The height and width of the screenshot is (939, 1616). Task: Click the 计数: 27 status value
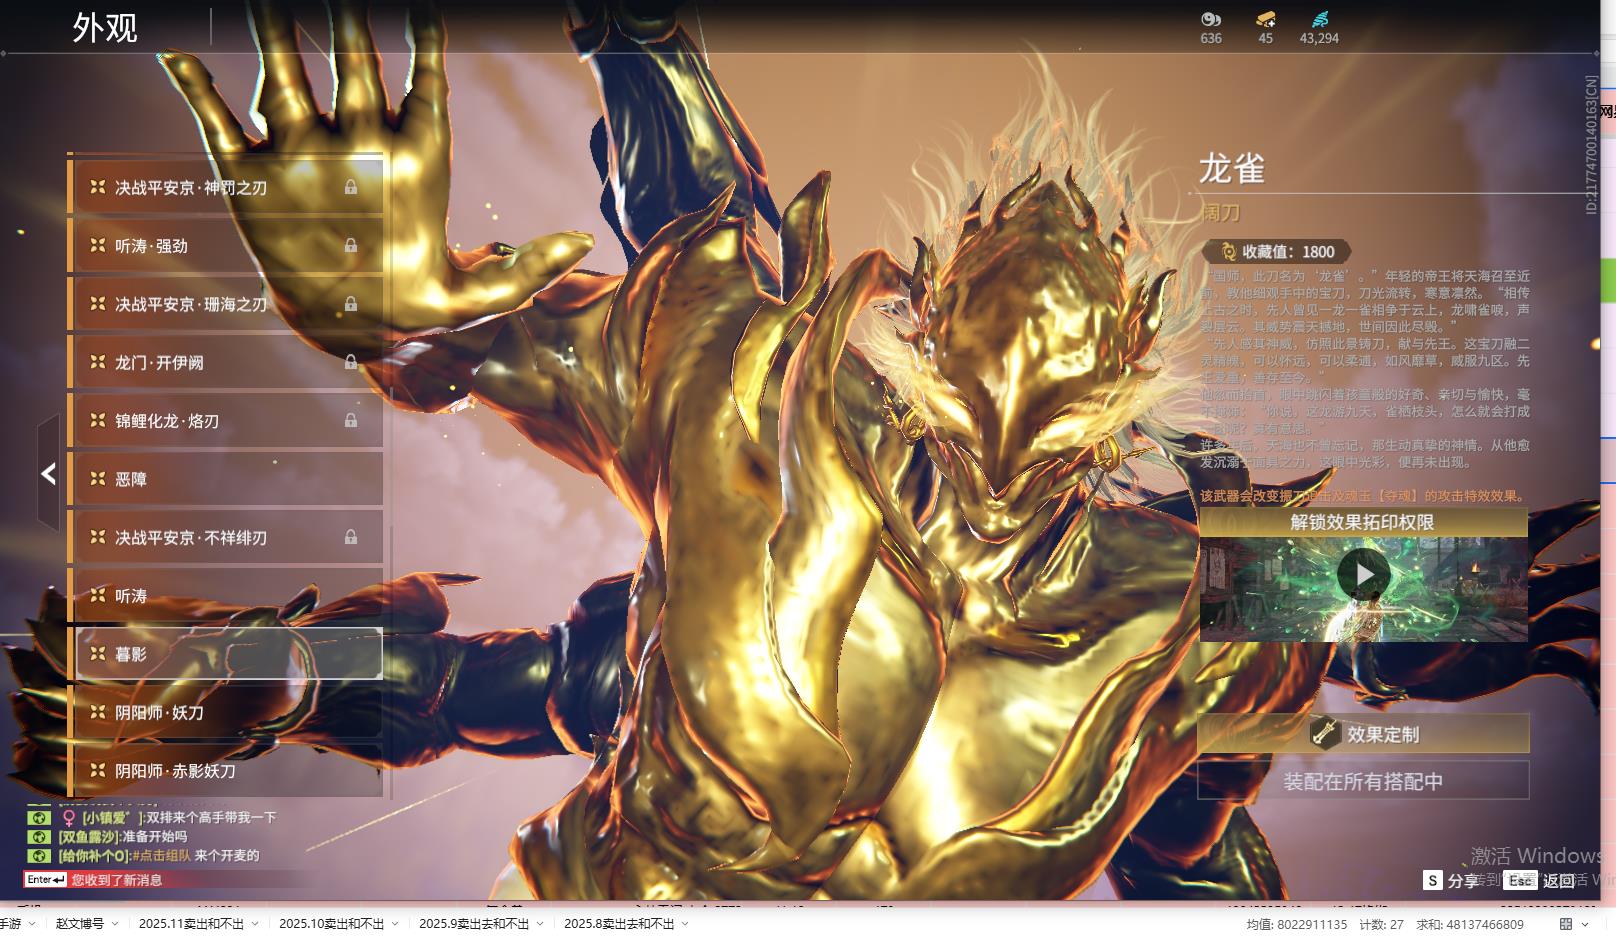[1381, 924]
